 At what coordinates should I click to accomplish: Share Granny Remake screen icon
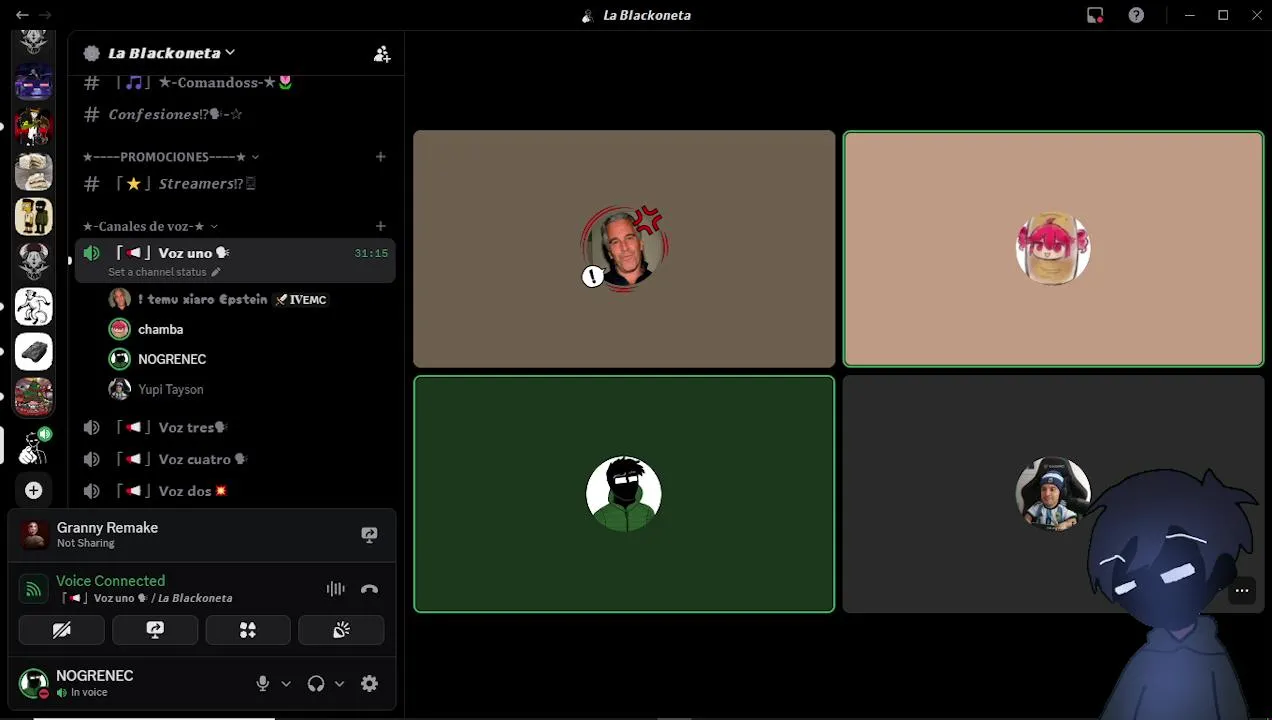coord(369,535)
